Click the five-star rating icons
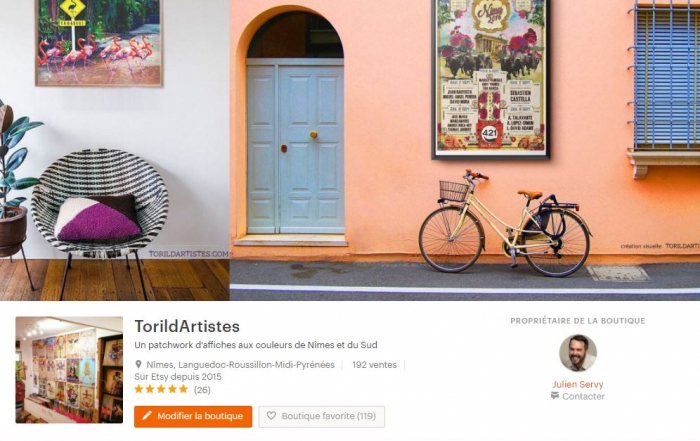 point(161,389)
